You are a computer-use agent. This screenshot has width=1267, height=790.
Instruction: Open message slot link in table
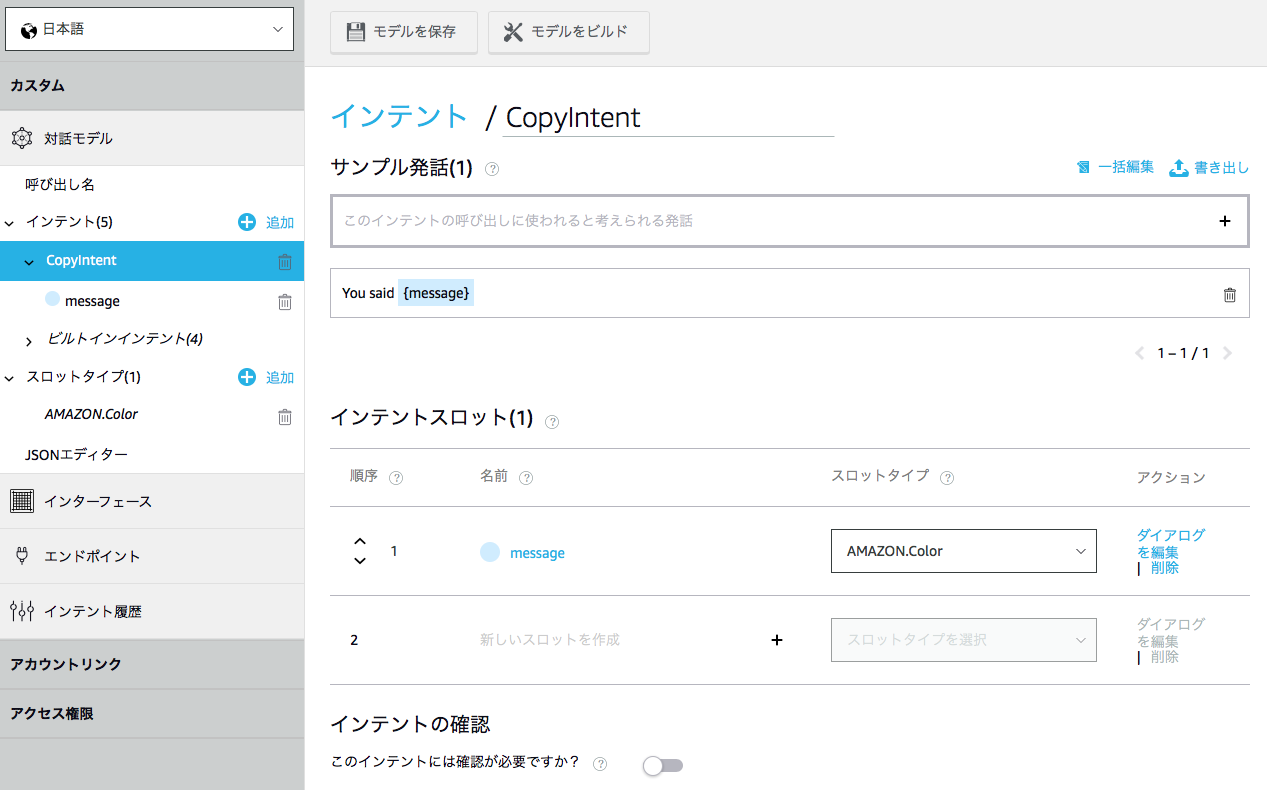point(537,553)
